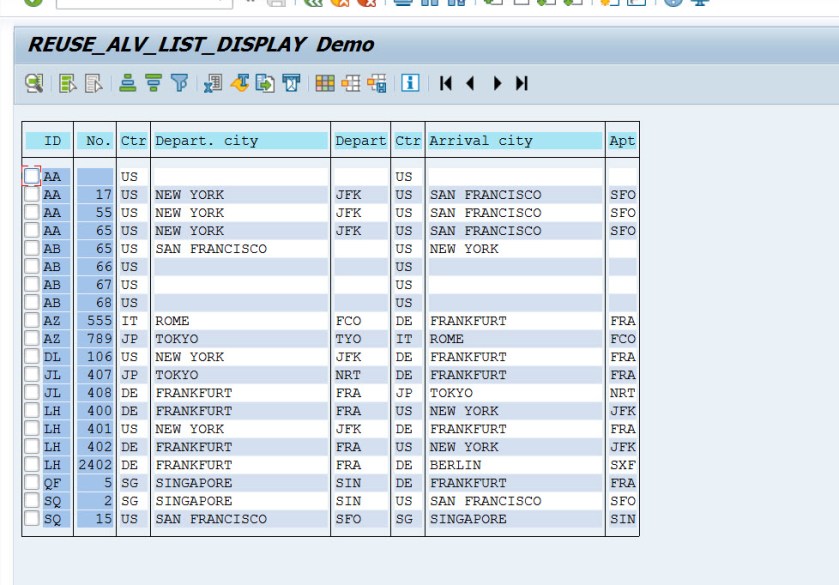Click the Select All rows icon
Image resolution: width=839 pixels, height=585 pixels.
click(x=68, y=84)
